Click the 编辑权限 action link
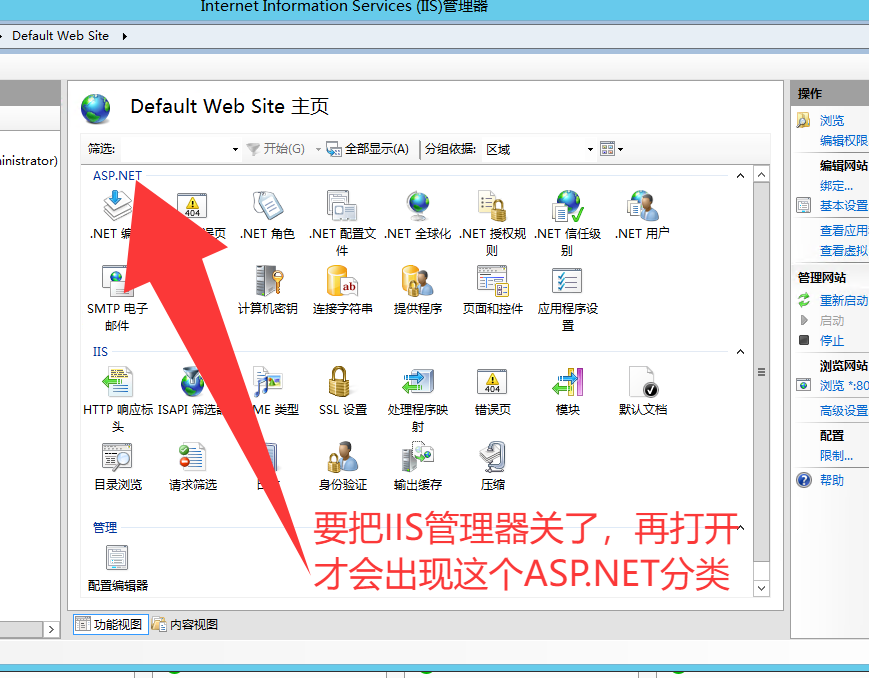 [x=844, y=141]
